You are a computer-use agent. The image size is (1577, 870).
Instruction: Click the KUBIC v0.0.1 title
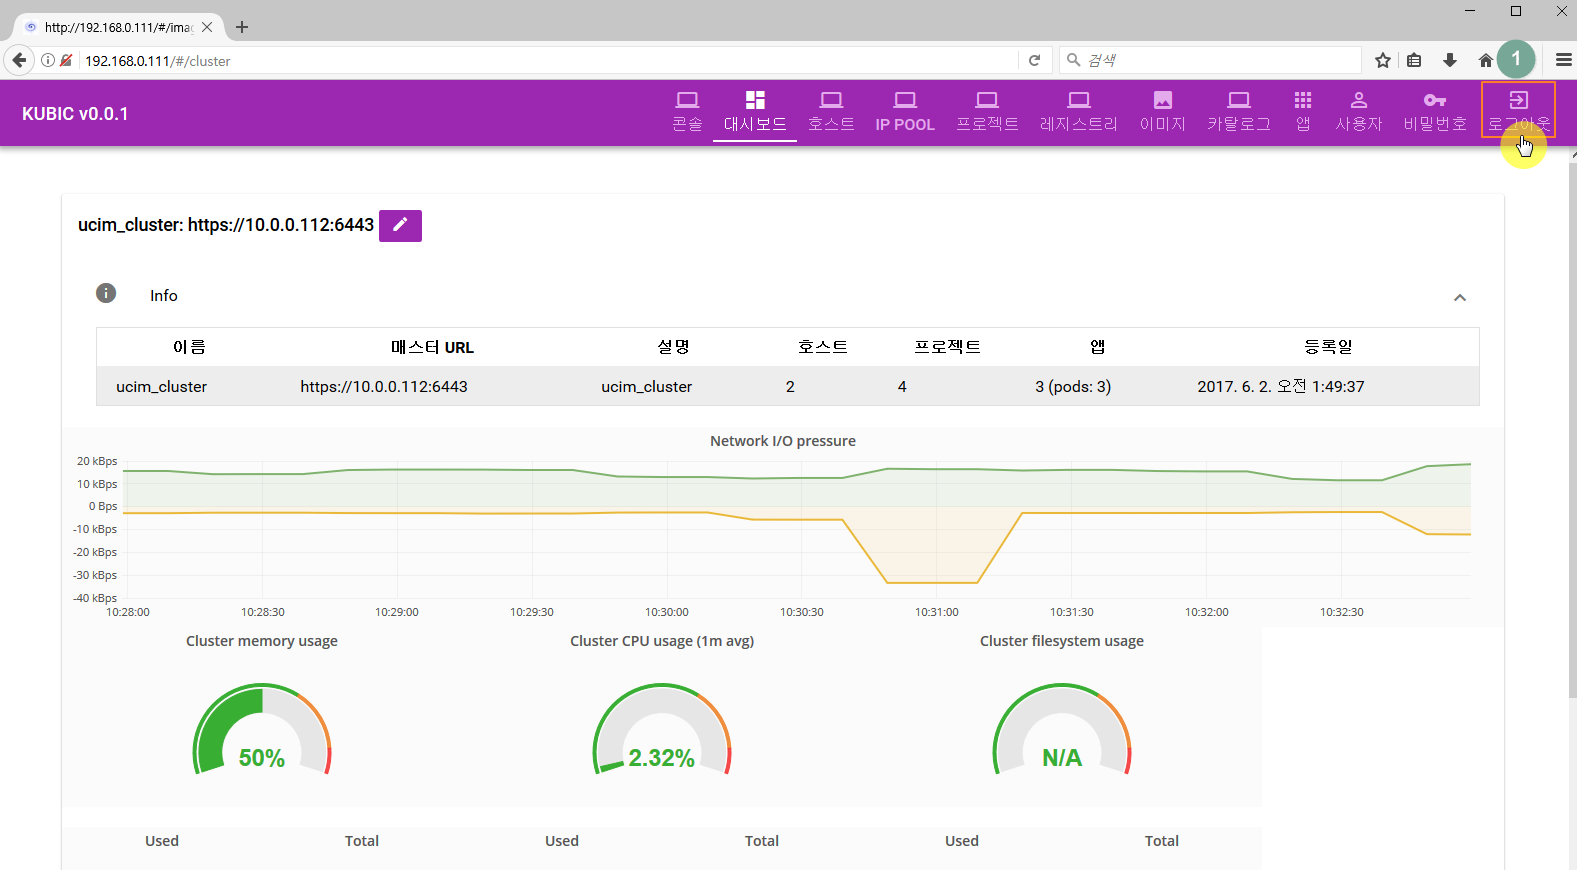pos(75,114)
